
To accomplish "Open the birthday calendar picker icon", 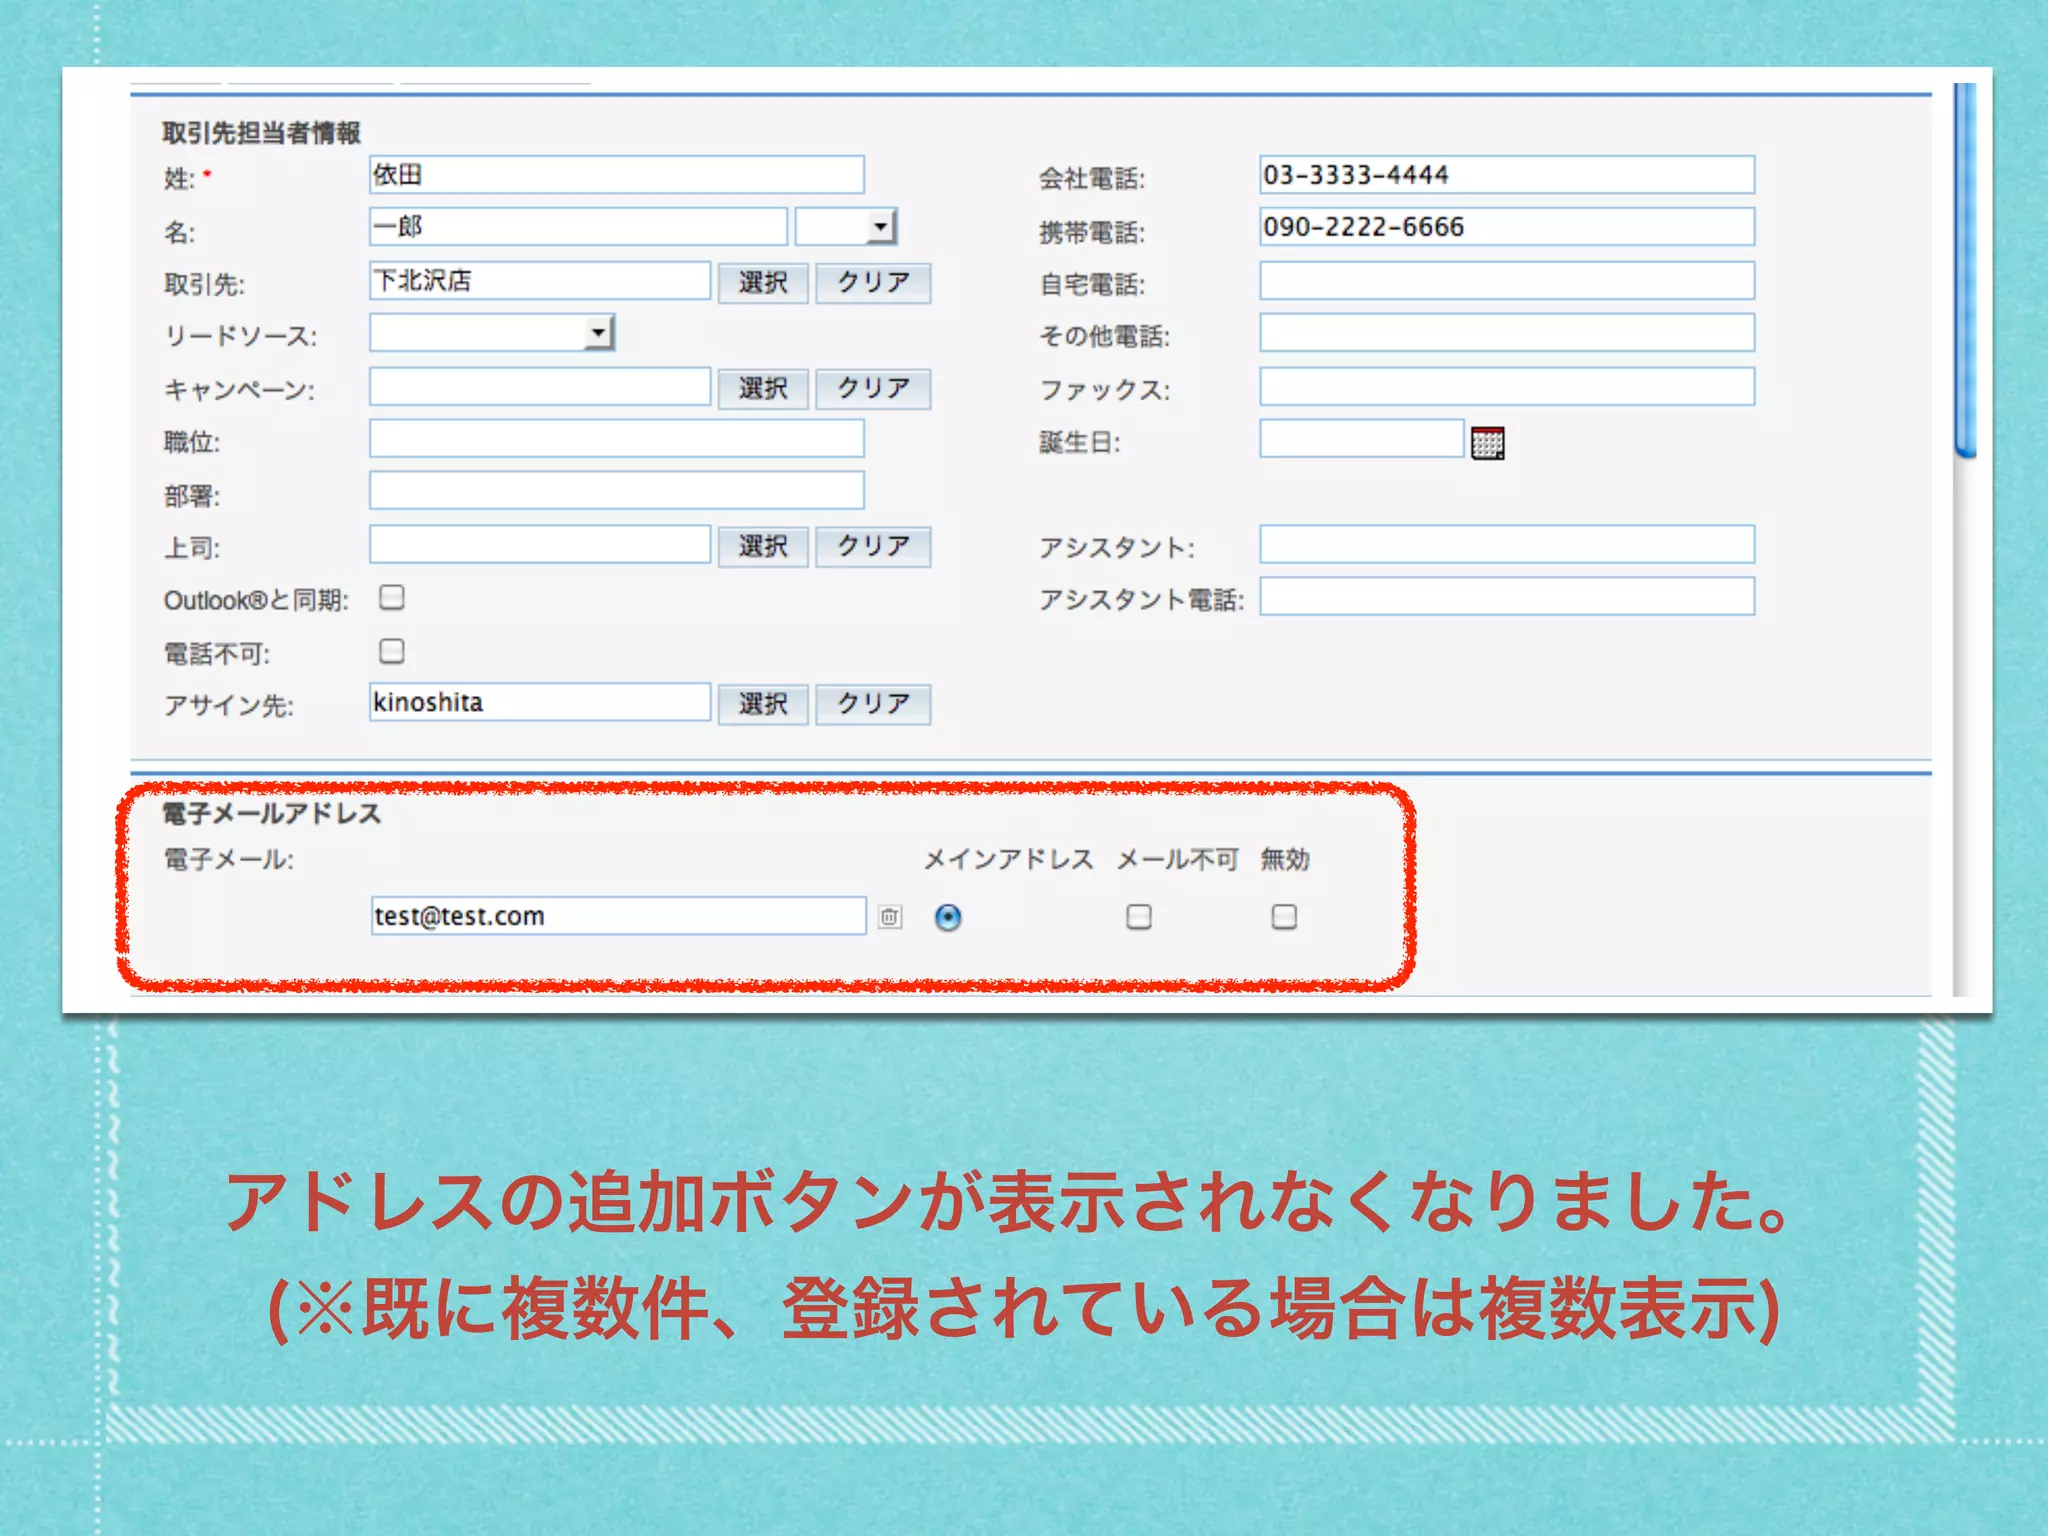I will click(x=1487, y=442).
